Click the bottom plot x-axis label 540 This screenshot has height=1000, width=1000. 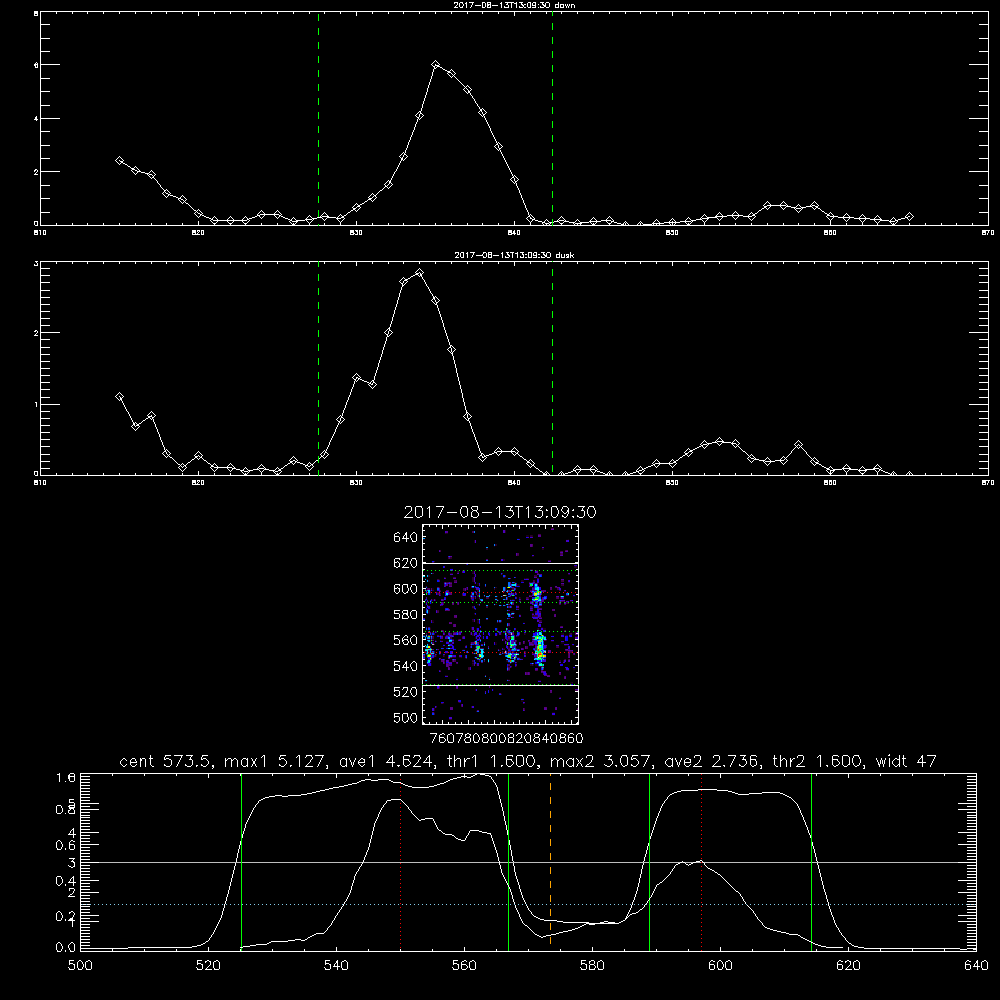(336, 966)
